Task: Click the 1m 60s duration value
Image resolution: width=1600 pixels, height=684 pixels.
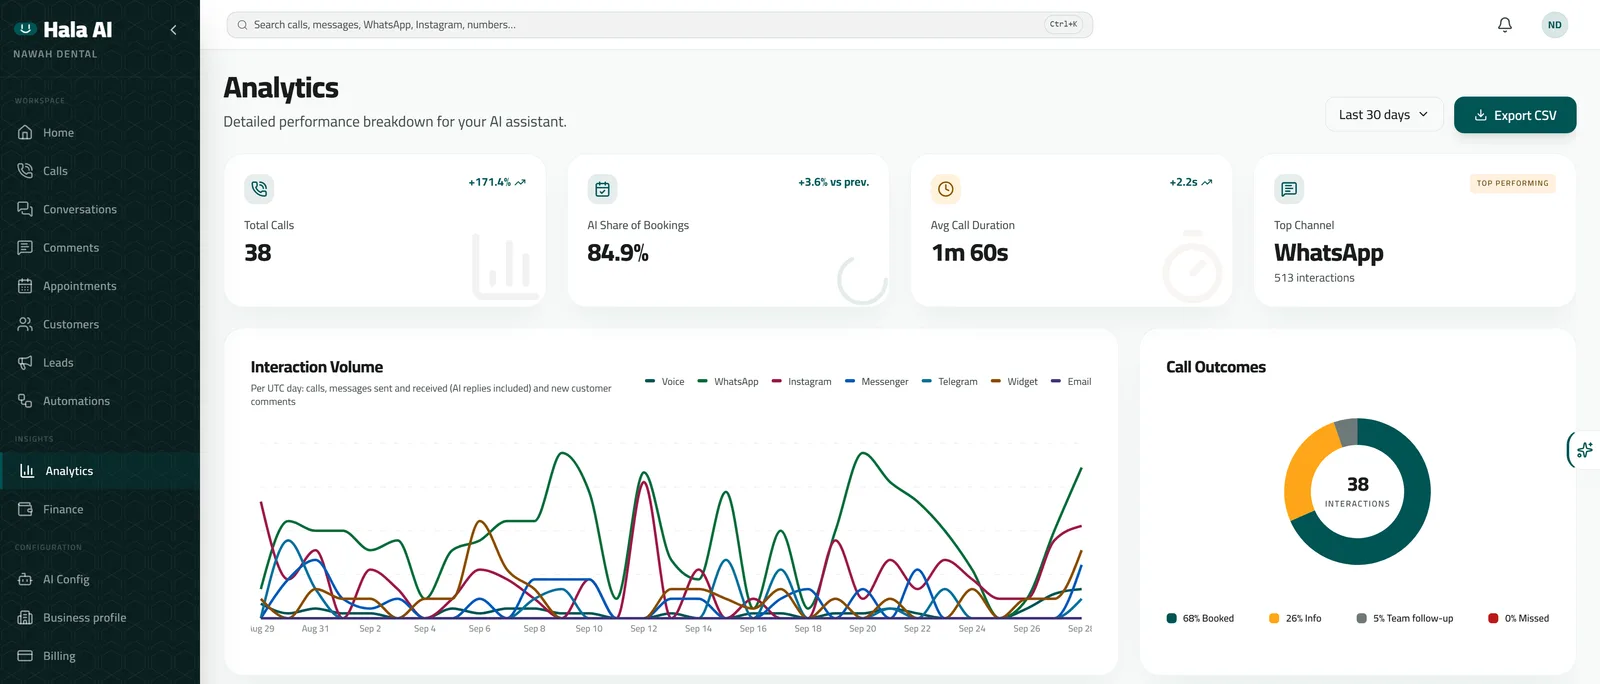Action: pyautogui.click(x=970, y=253)
